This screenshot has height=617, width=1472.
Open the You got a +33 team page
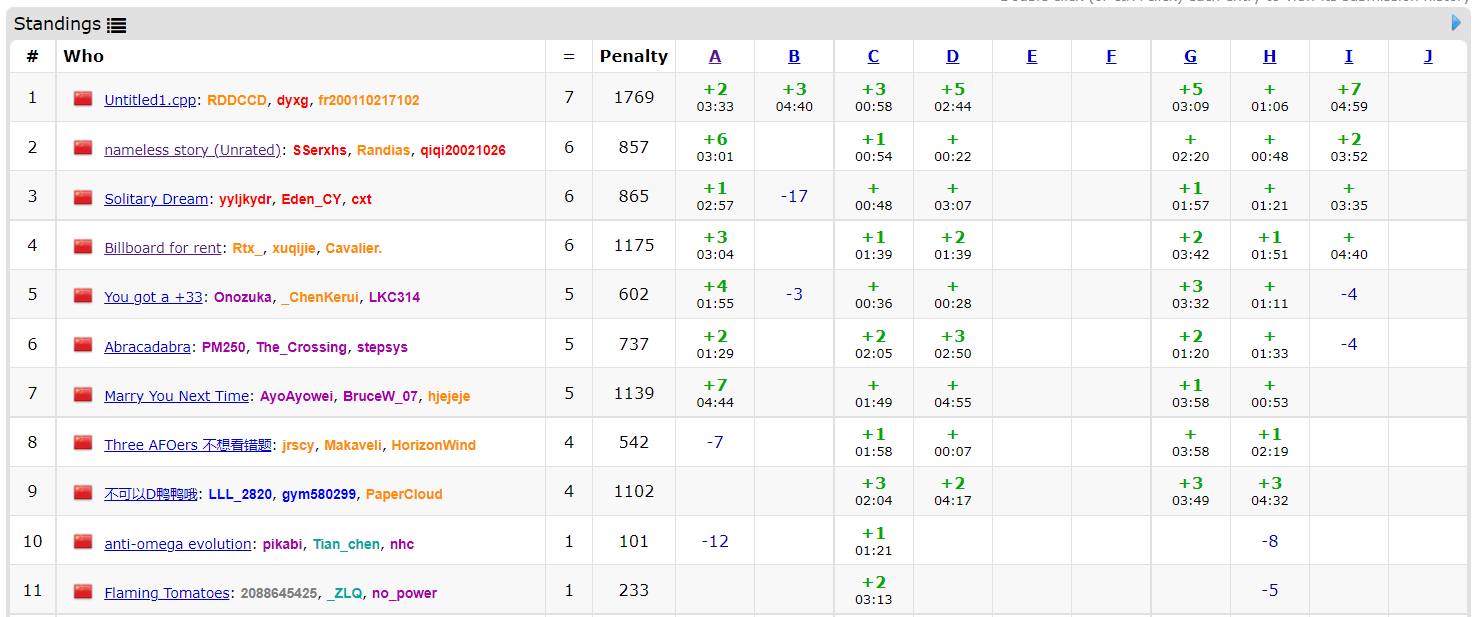[153, 297]
